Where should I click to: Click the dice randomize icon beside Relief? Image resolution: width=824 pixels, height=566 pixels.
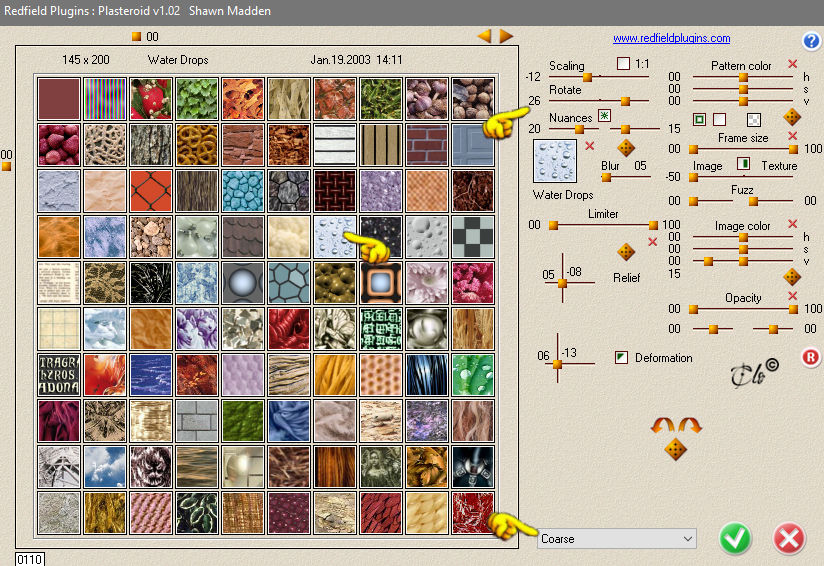tap(626, 252)
